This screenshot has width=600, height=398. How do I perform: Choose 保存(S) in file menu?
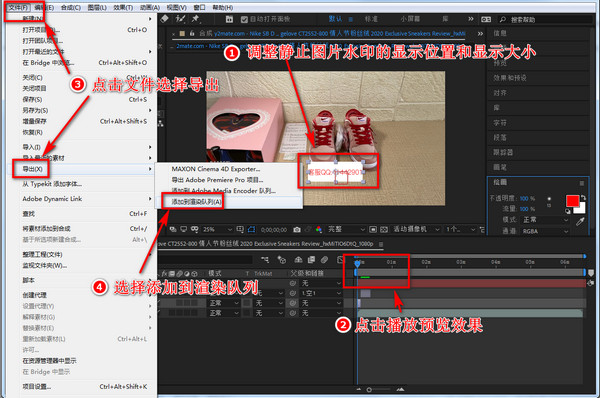(x=83, y=100)
